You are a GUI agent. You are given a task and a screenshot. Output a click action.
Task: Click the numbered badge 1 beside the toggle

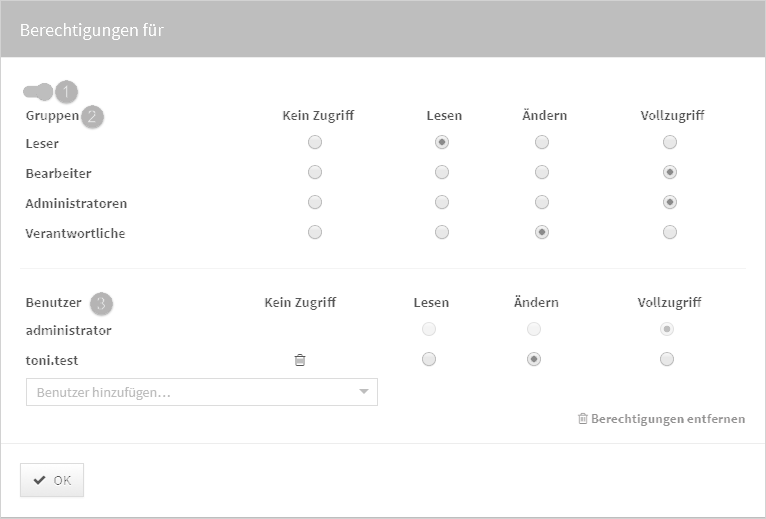pyautogui.click(x=67, y=92)
